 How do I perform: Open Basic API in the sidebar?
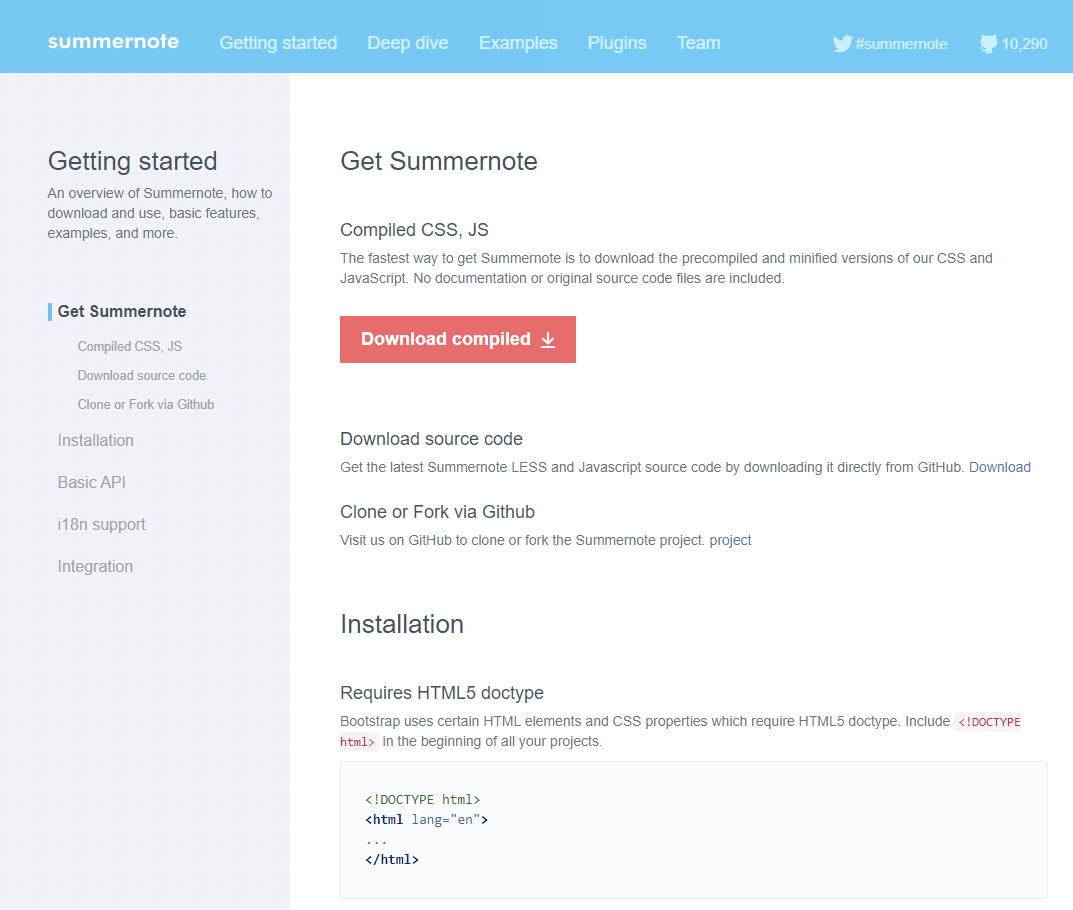point(92,482)
